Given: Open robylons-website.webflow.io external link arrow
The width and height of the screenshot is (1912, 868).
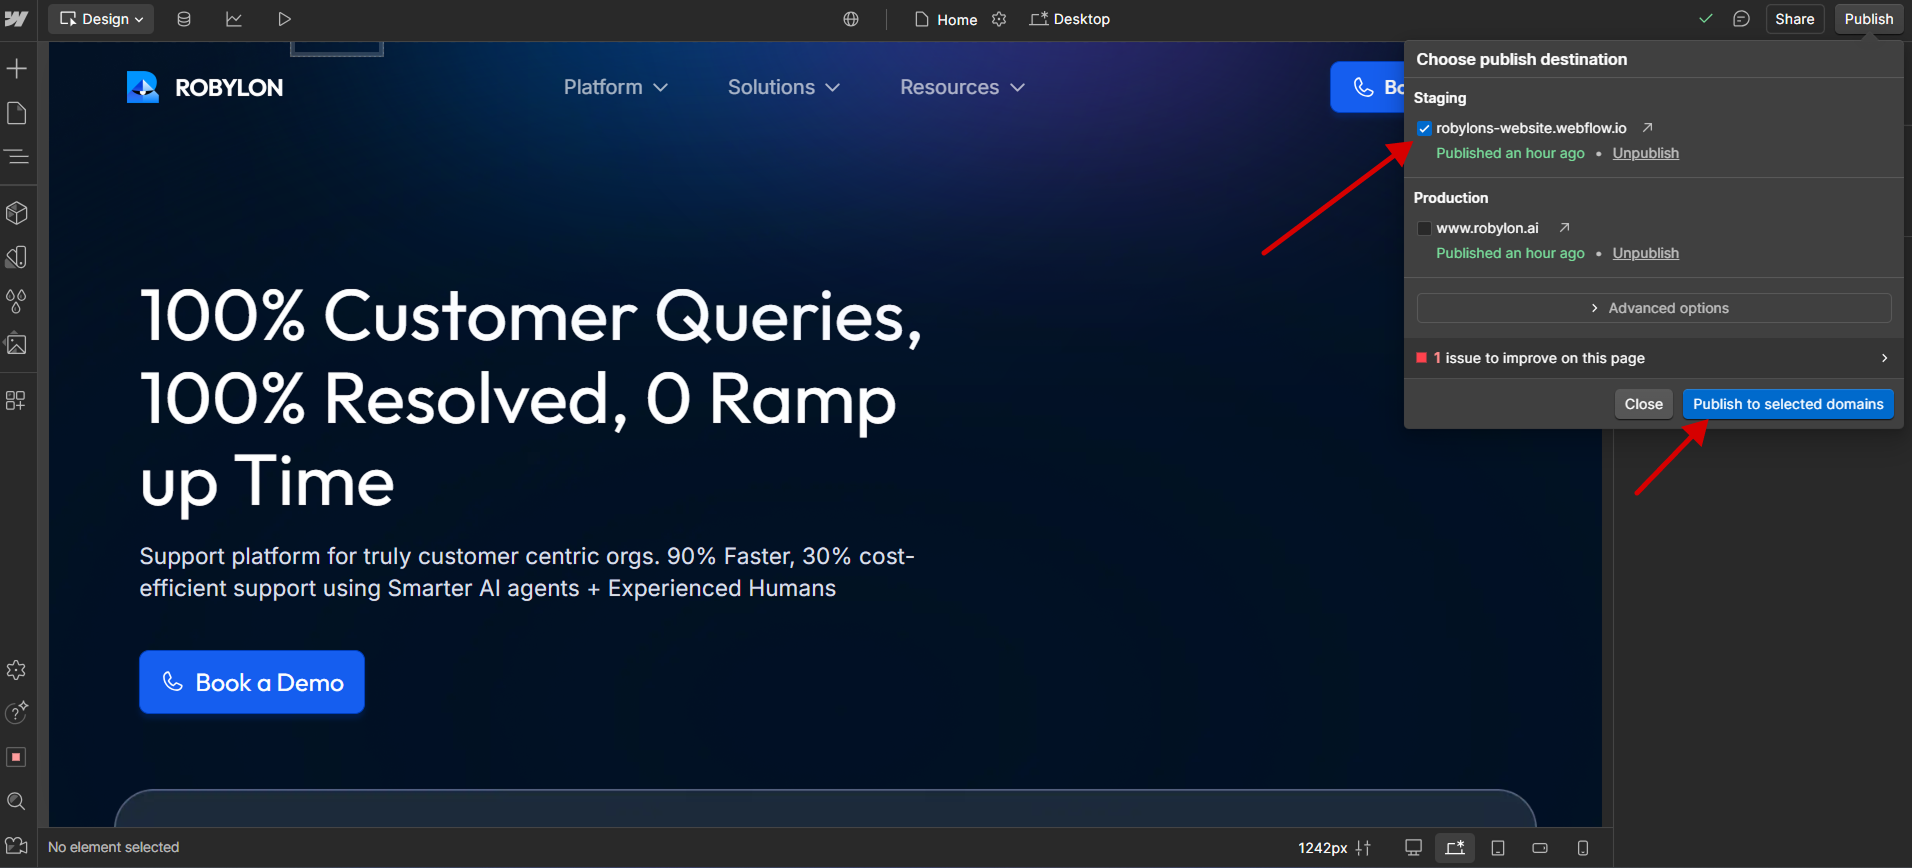Looking at the screenshot, I should (1647, 127).
